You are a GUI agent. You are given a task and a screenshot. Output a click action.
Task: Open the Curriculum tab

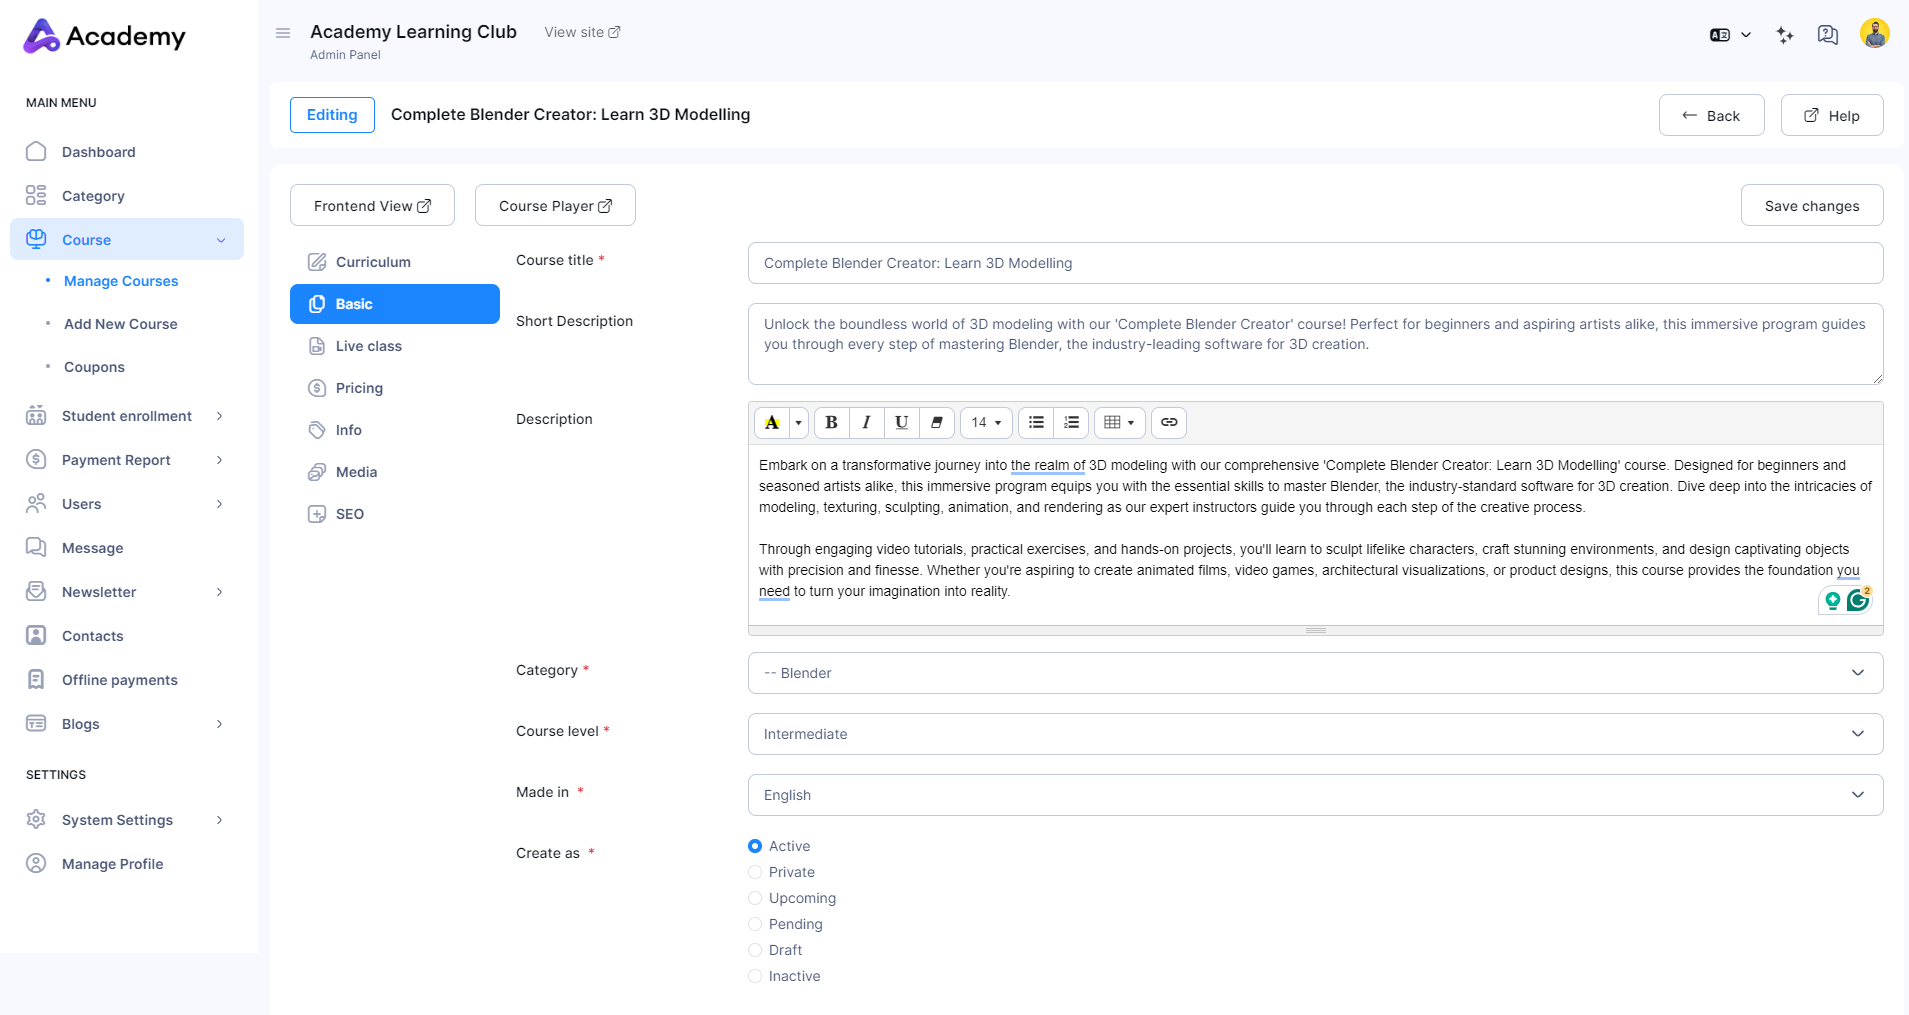coord(372,262)
